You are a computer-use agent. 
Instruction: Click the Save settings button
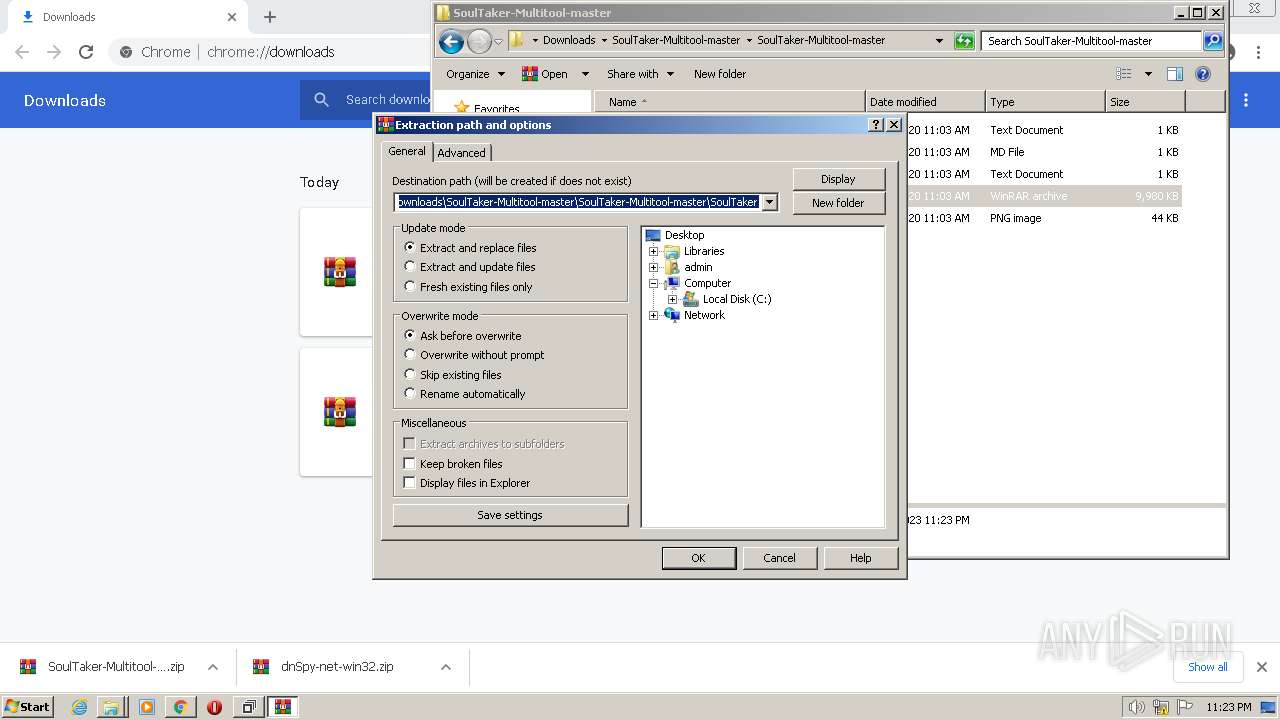[x=510, y=515]
